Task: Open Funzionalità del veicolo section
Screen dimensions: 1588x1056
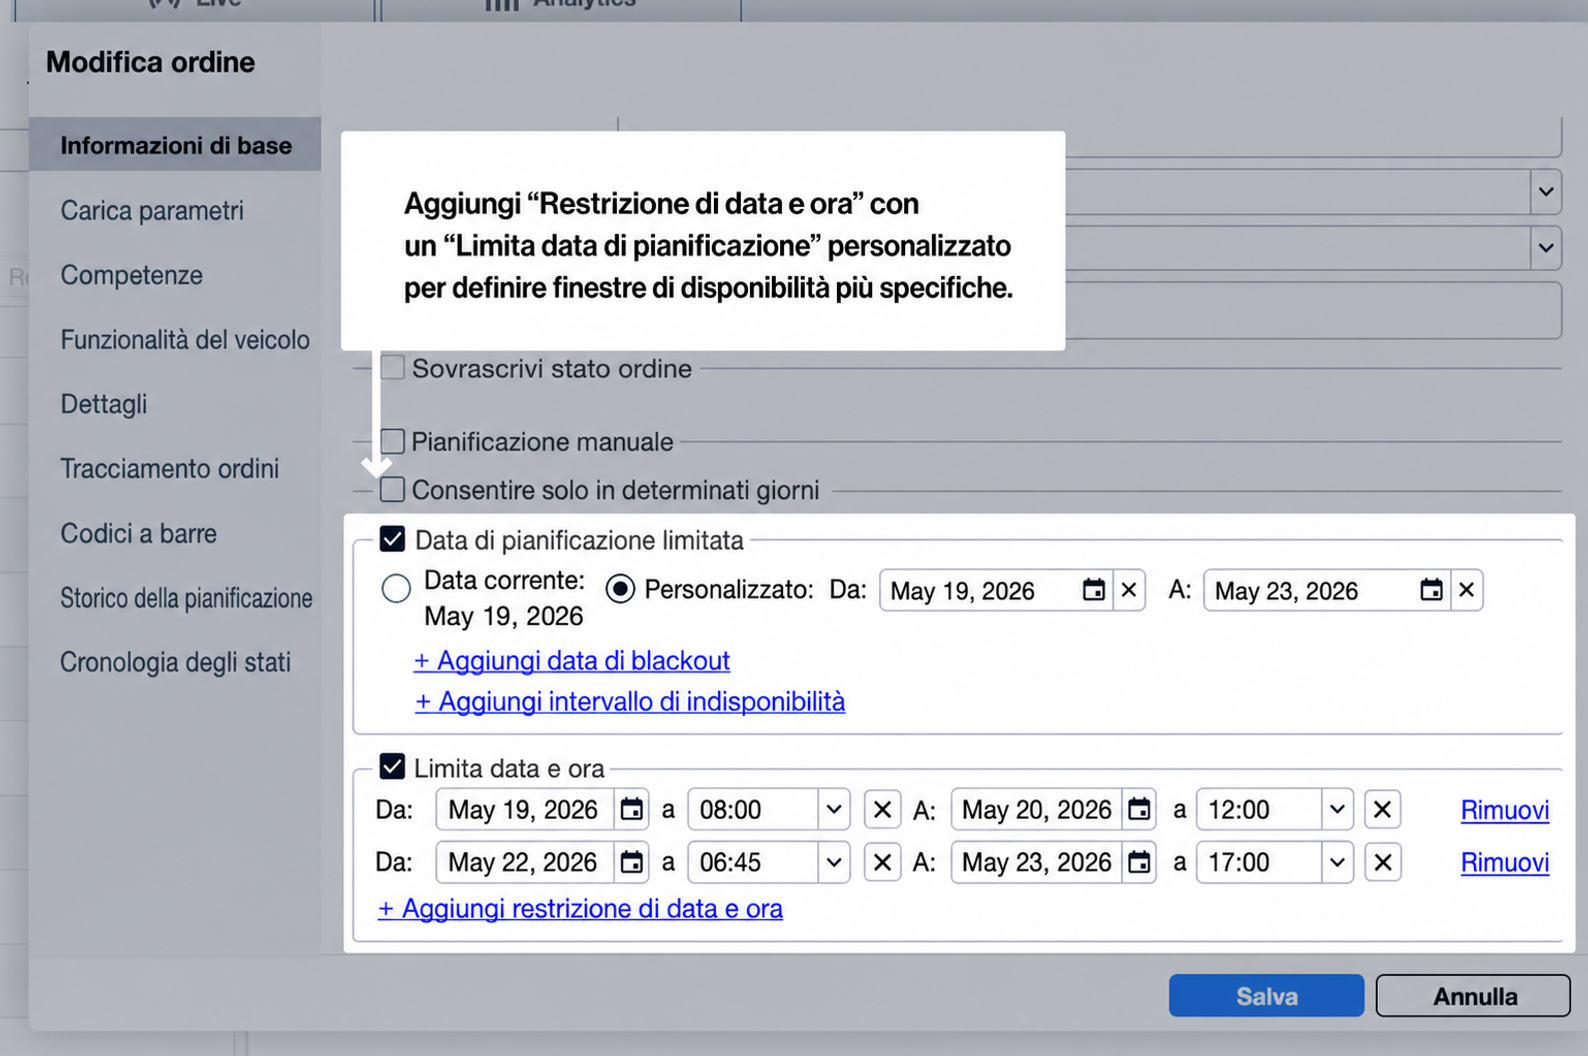Action: 185,340
